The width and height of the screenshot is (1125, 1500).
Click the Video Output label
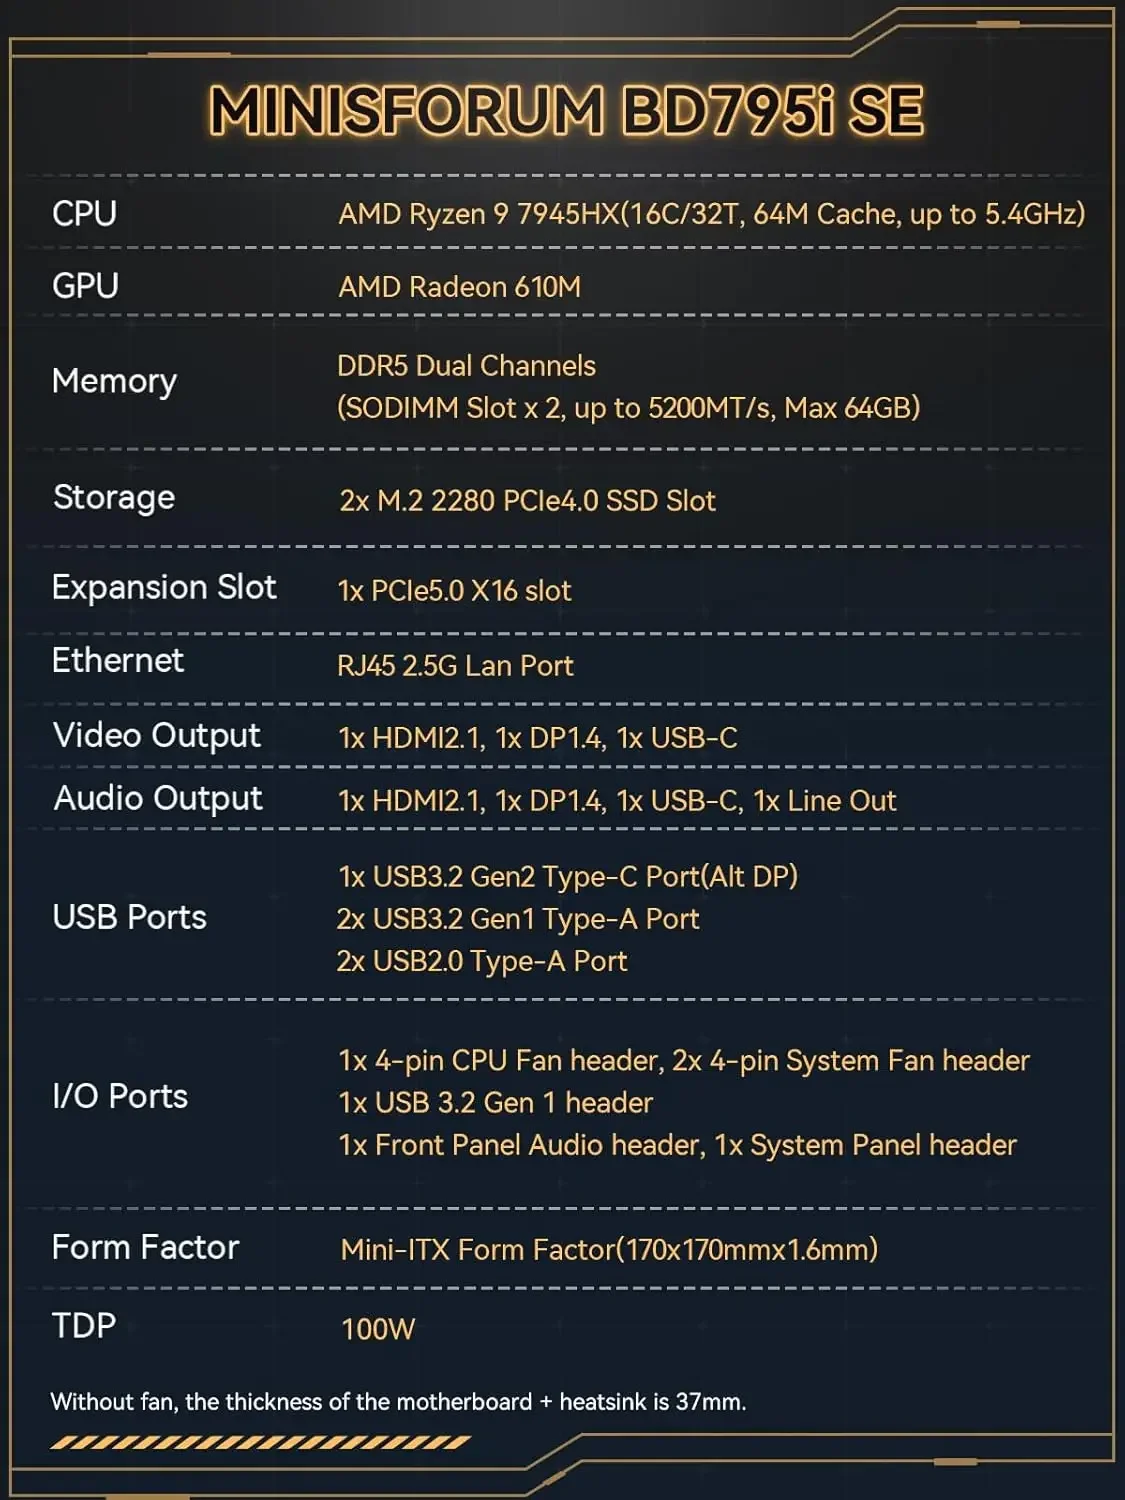click(x=157, y=736)
